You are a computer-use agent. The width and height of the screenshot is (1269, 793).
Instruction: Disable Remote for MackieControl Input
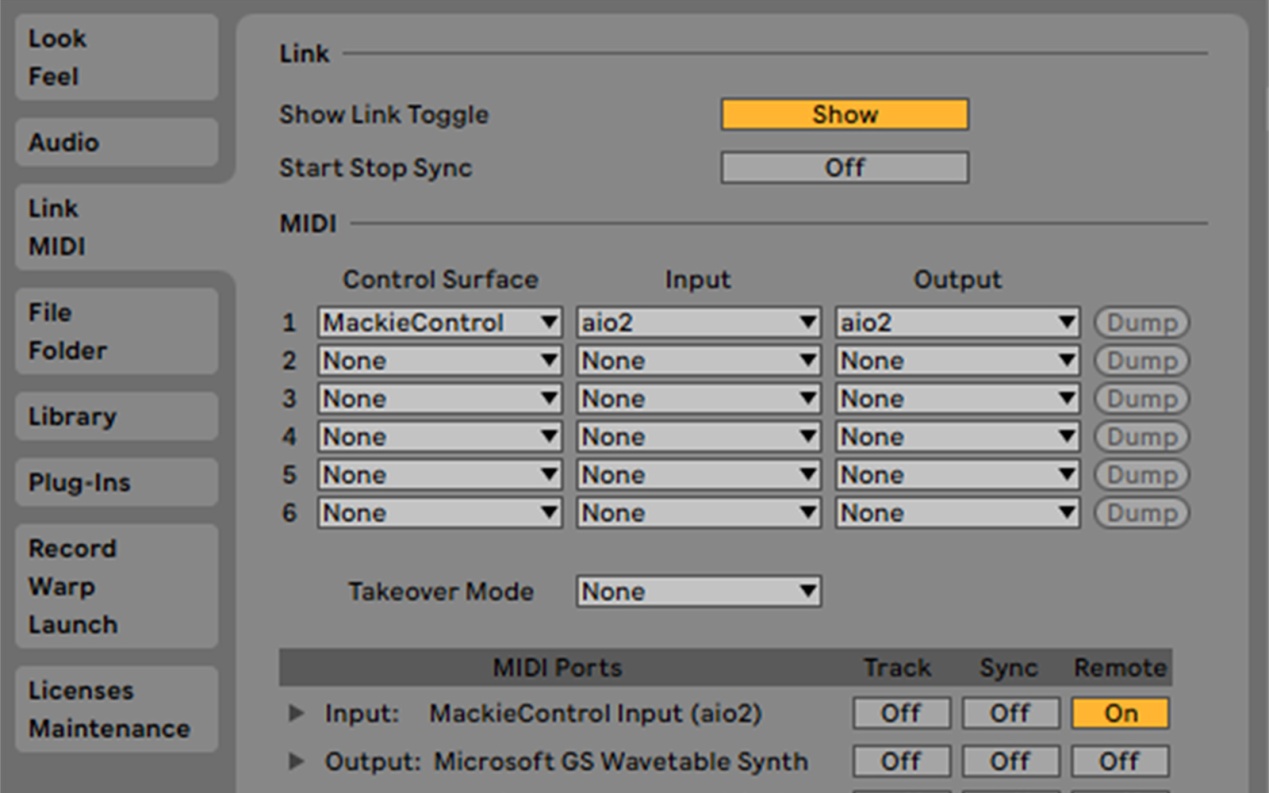[x=1120, y=713]
